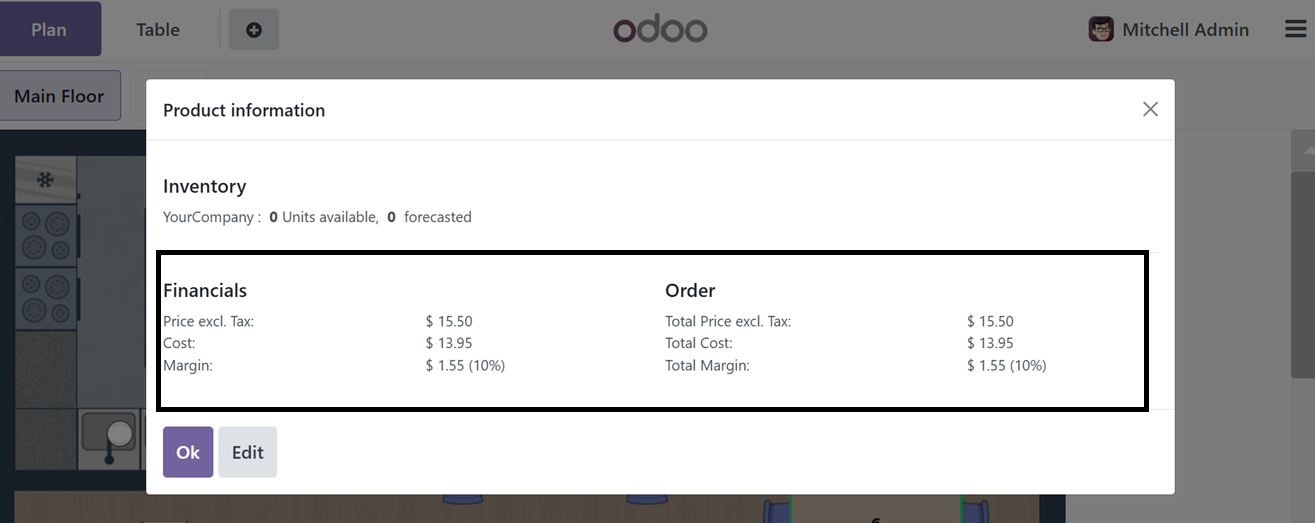Click the Mitchell Admin username text
1315x523 pixels.
(1186, 30)
